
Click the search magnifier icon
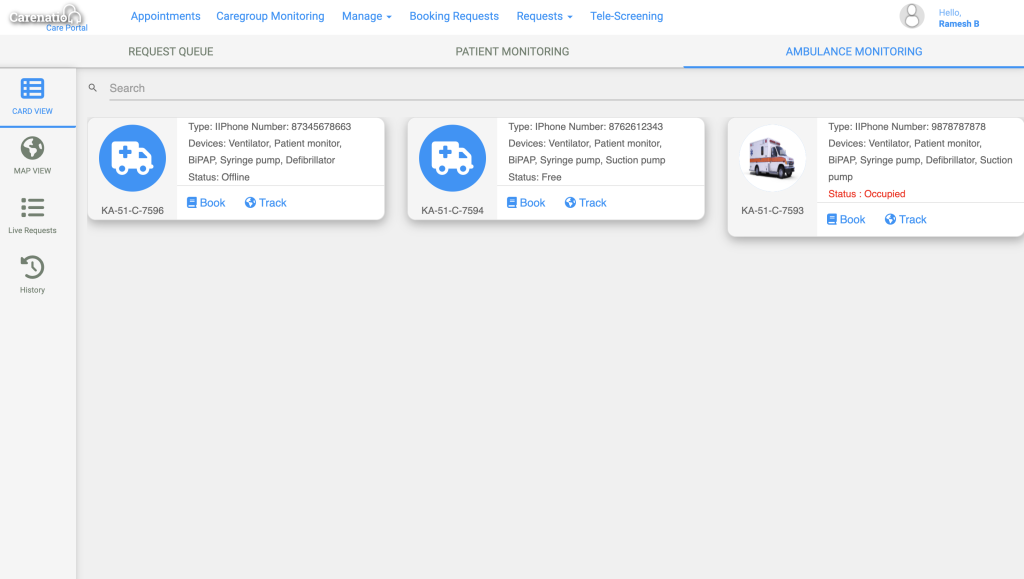click(x=93, y=88)
